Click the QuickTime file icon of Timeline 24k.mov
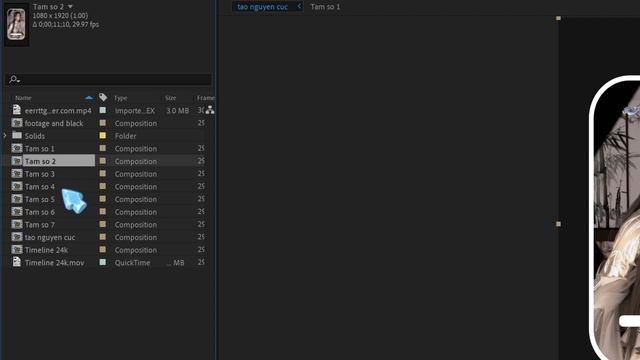This screenshot has width=640, height=360. [x=17, y=262]
